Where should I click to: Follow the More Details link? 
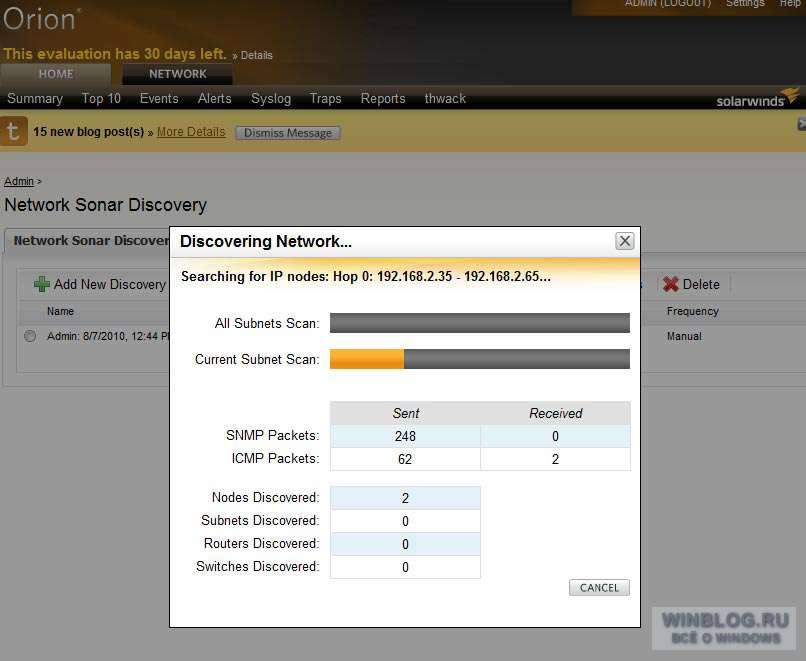coord(191,132)
